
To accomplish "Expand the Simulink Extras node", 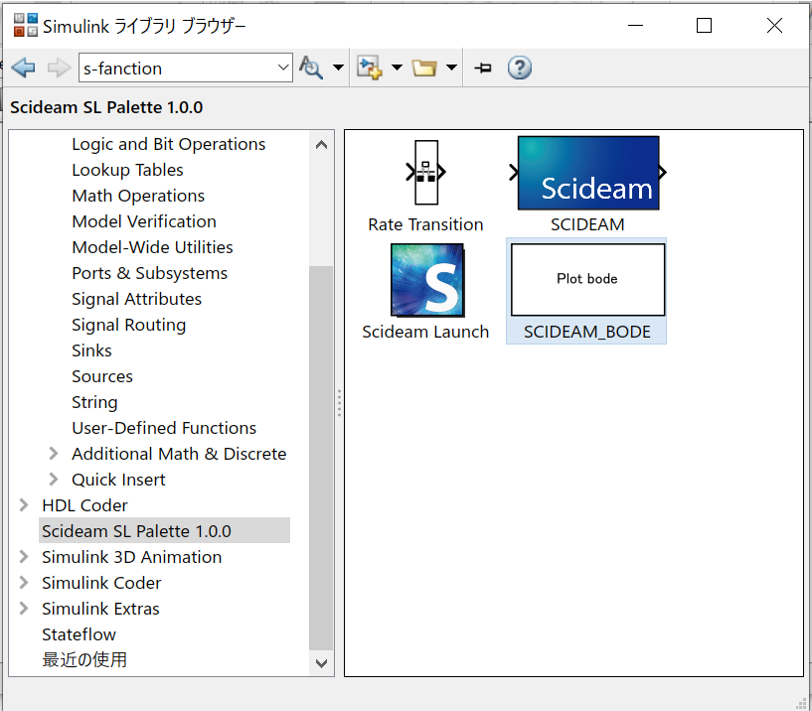I will click(23, 609).
